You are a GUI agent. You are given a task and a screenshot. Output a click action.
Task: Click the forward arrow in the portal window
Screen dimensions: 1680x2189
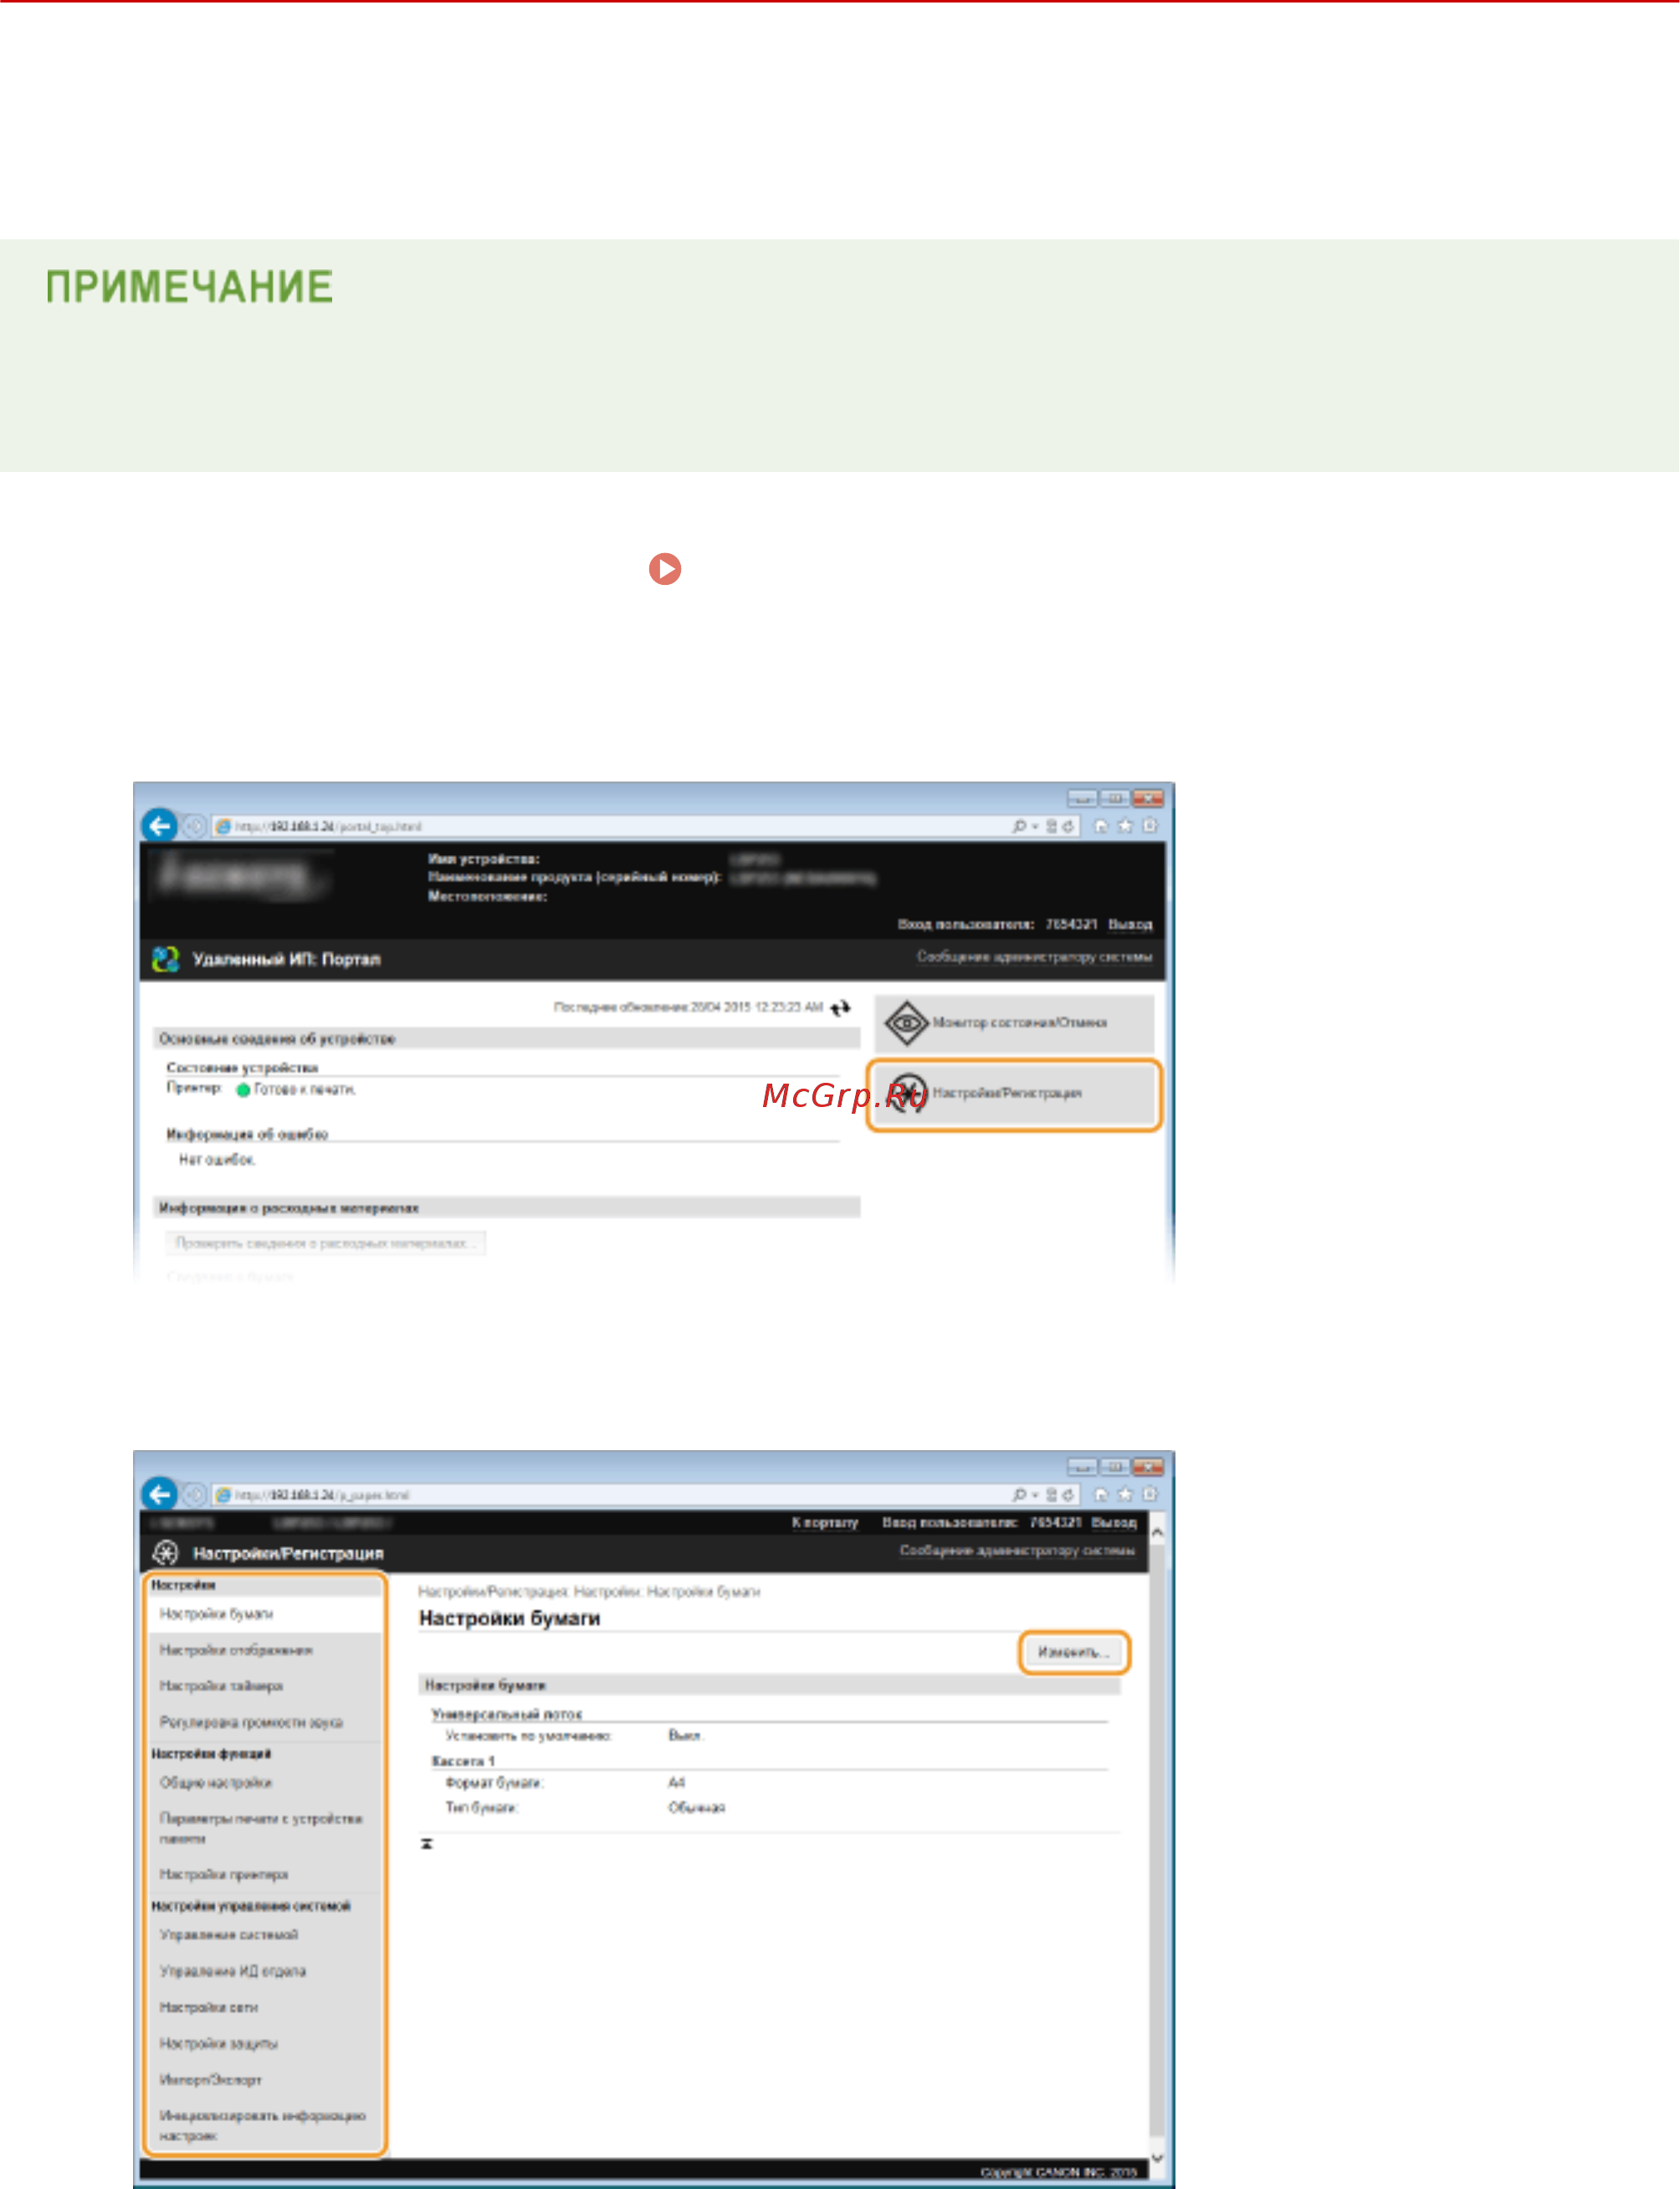[x=195, y=826]
